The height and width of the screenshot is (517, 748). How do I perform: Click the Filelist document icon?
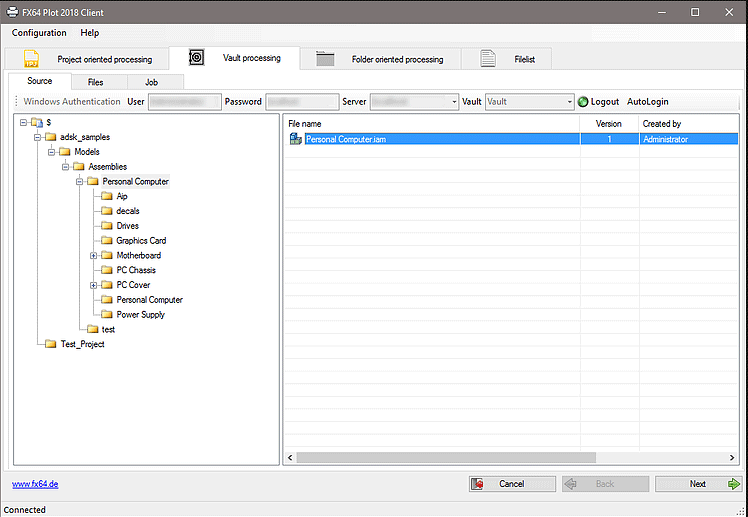[x=488, y=59]
